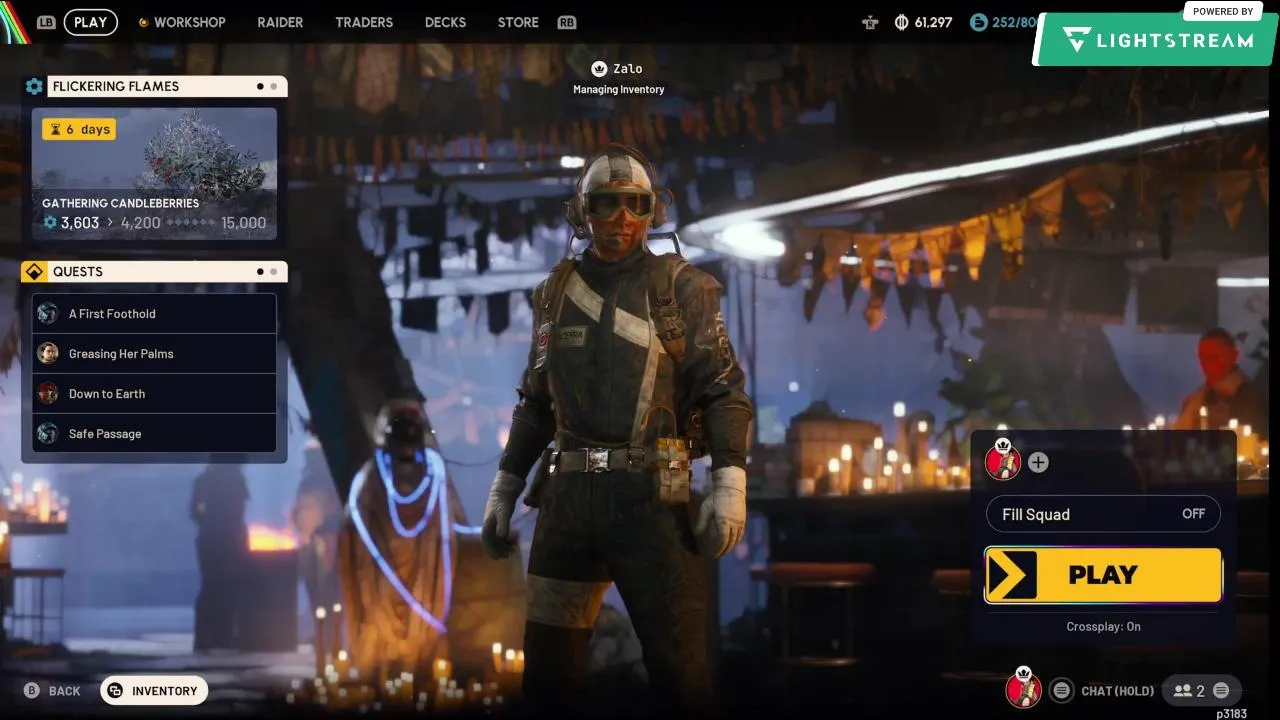Image resolution: width=1280 pixels, height=720 pixels.
Task: Open the RAIDER tab
Action: pyautogui.click(x=280, y=22)
